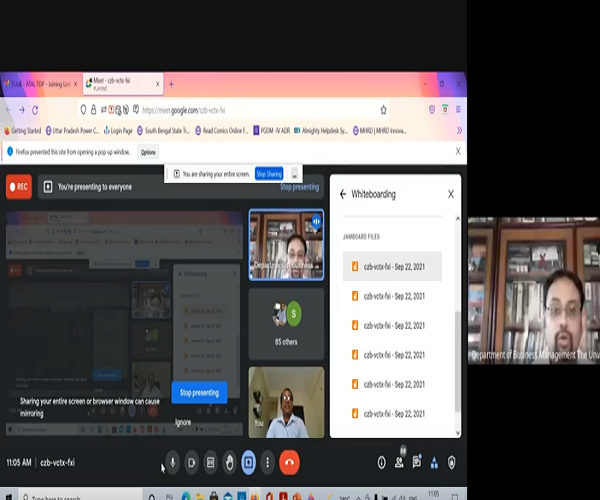The height and width of the screenshot is (500, 600).
Task: Toggle captions with the CC button
Action: [x=210, y=463]
